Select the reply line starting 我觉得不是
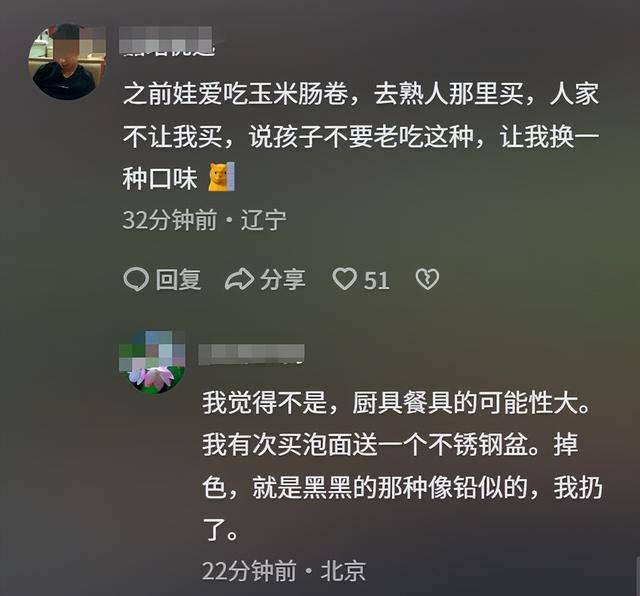 coord(396,403)
